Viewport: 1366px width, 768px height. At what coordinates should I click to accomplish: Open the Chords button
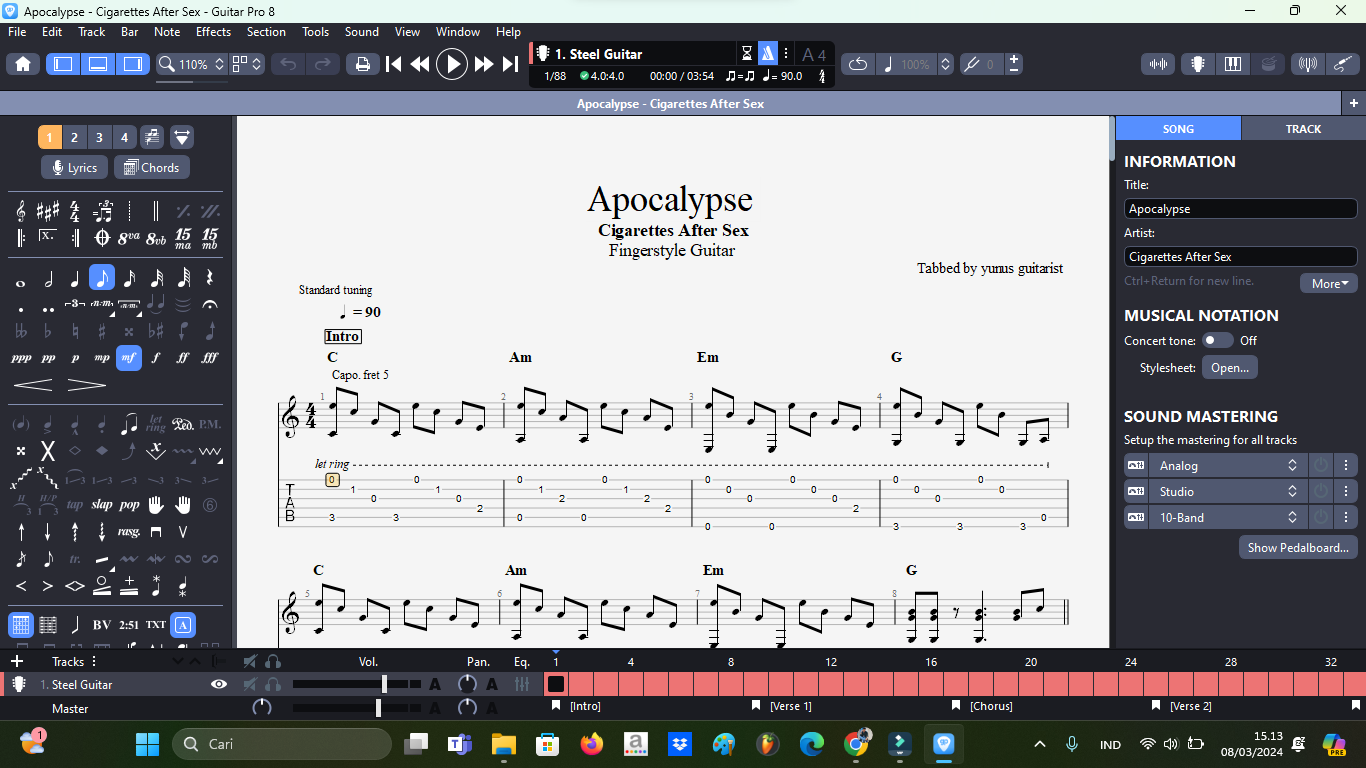click(x=152, y=168)
